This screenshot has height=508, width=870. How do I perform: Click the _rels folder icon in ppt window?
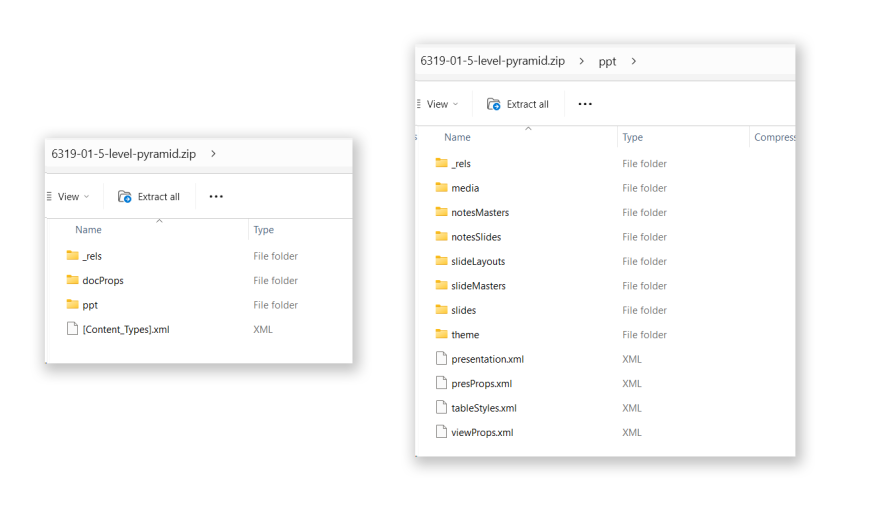441,162
